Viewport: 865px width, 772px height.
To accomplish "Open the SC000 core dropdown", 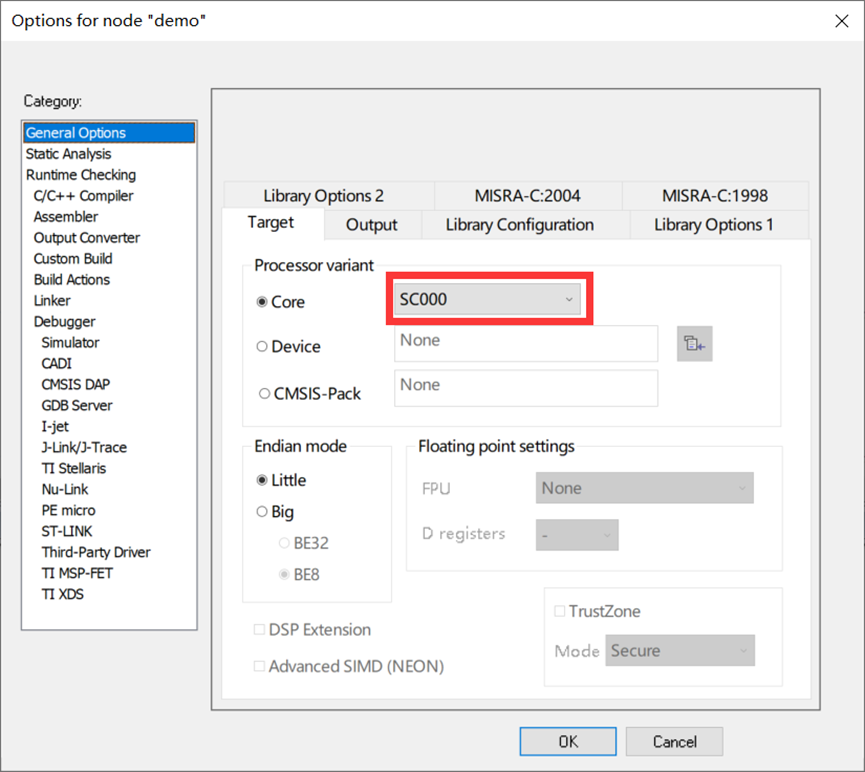I will coord(487,299).
